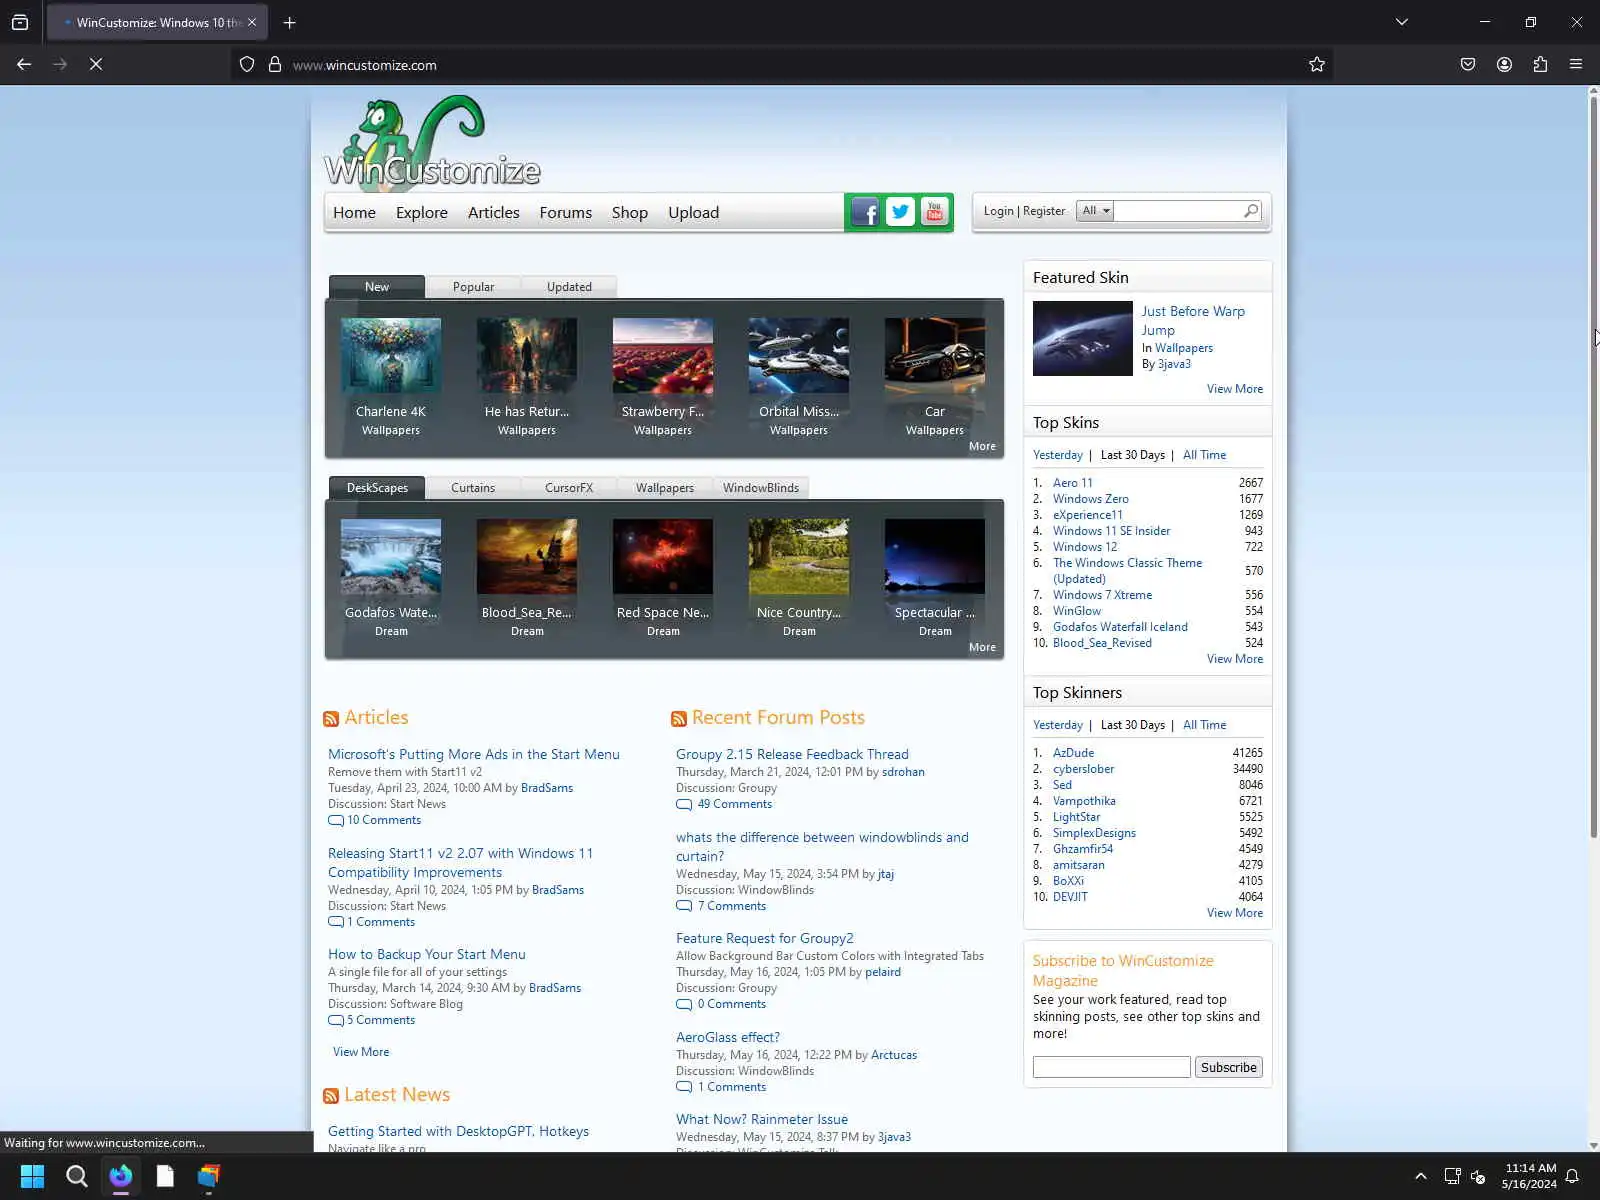
Task: Click comment icon beside 10 Comments
Action: tap(336, 821)
